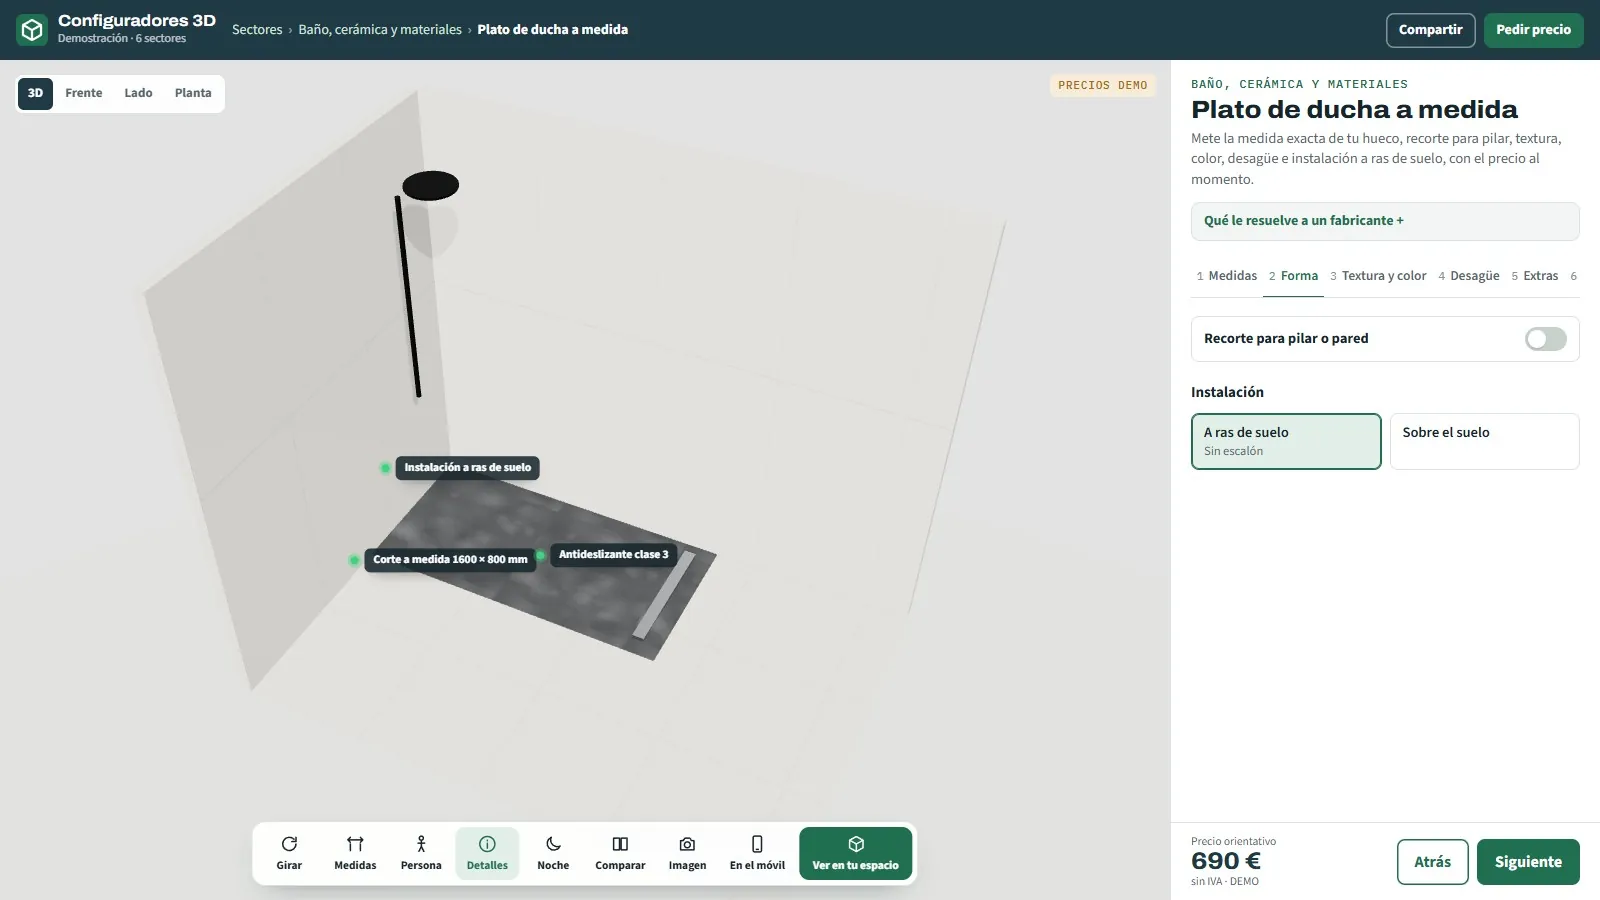Click the Instalación a ras de suelo label
The width and height of the screenshot is (1600, 900).
coord(467,468)
